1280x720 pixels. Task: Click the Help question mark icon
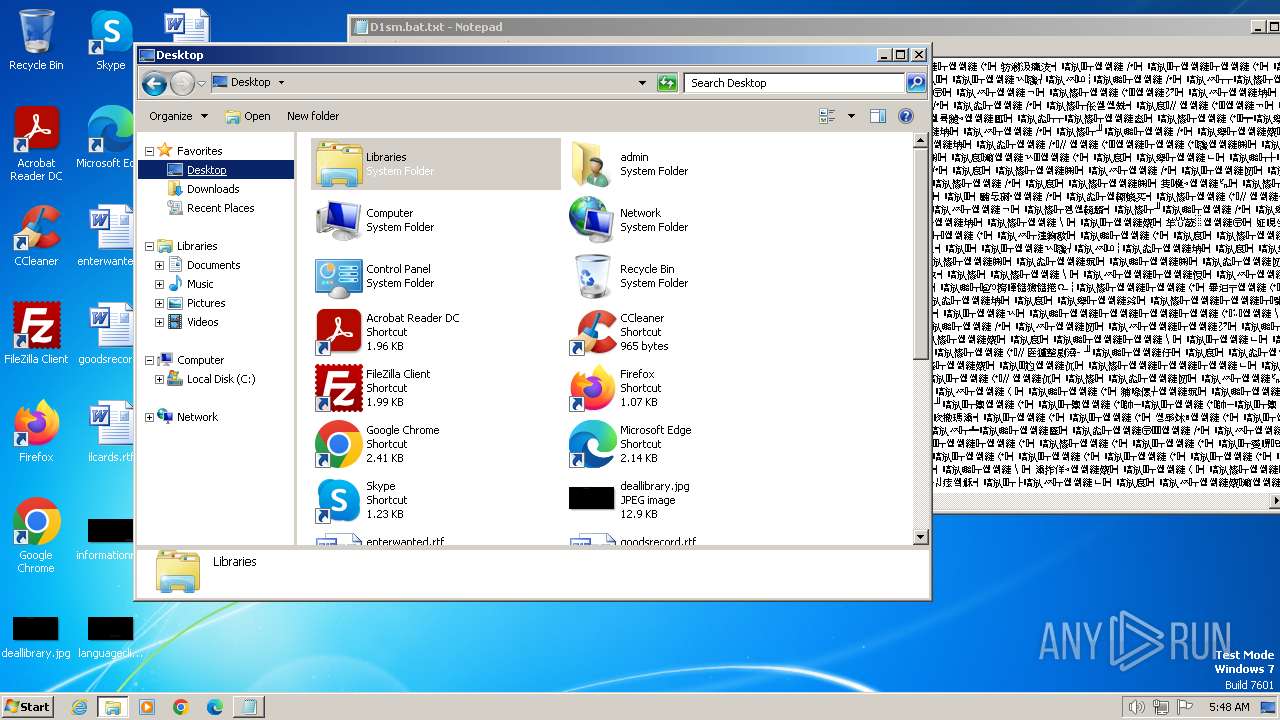coord(906,116)
